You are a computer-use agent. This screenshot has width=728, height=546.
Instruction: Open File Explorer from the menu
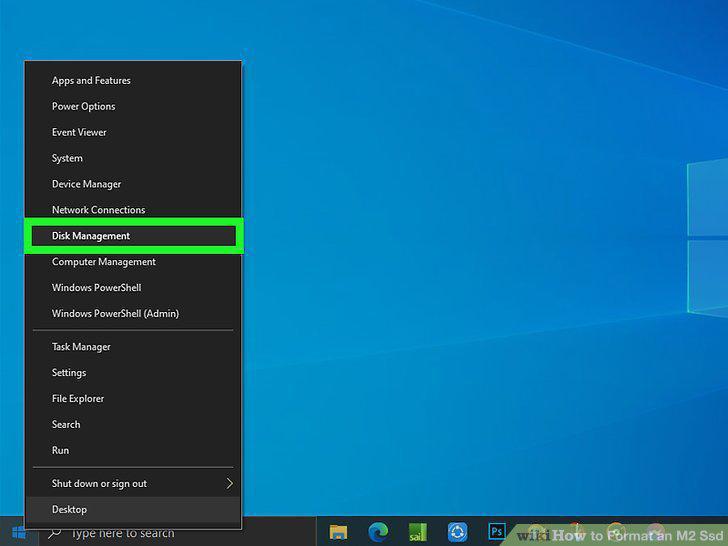pyautogui.click(x=133, y=399)
